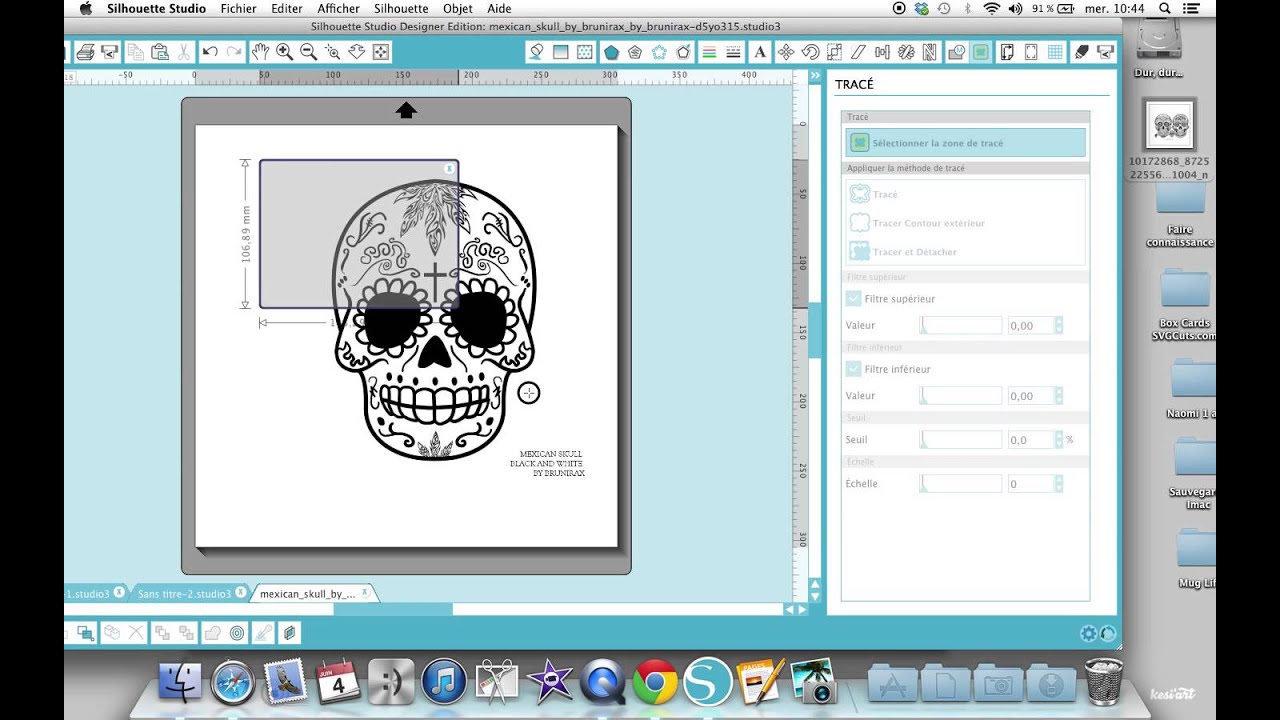Click the Redo arrow

tap(234, 52)
